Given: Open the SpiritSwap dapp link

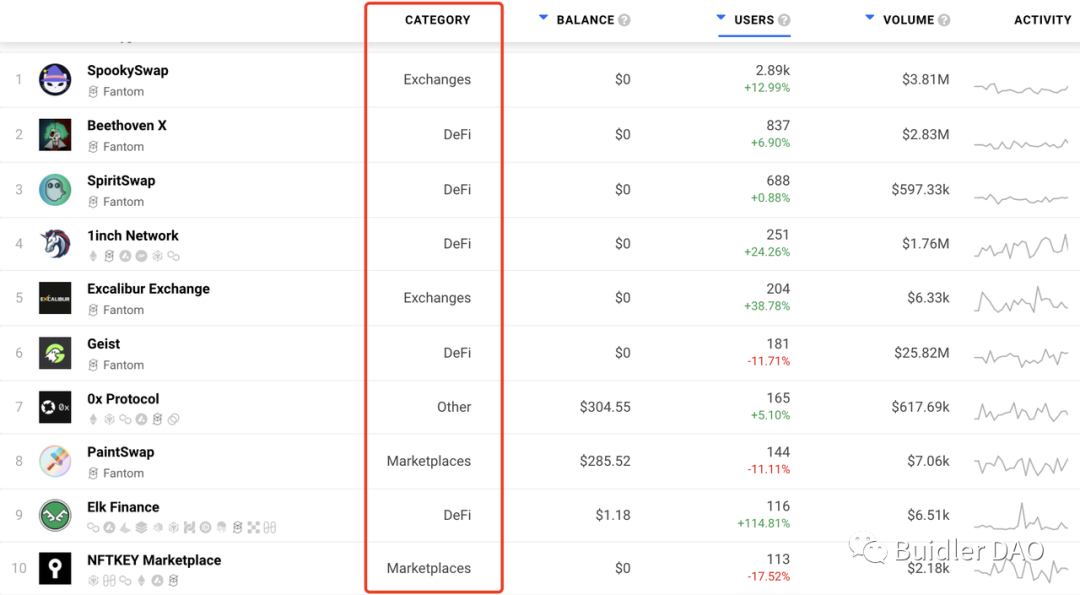Looking at the screenshot, I should coord(121,180).
